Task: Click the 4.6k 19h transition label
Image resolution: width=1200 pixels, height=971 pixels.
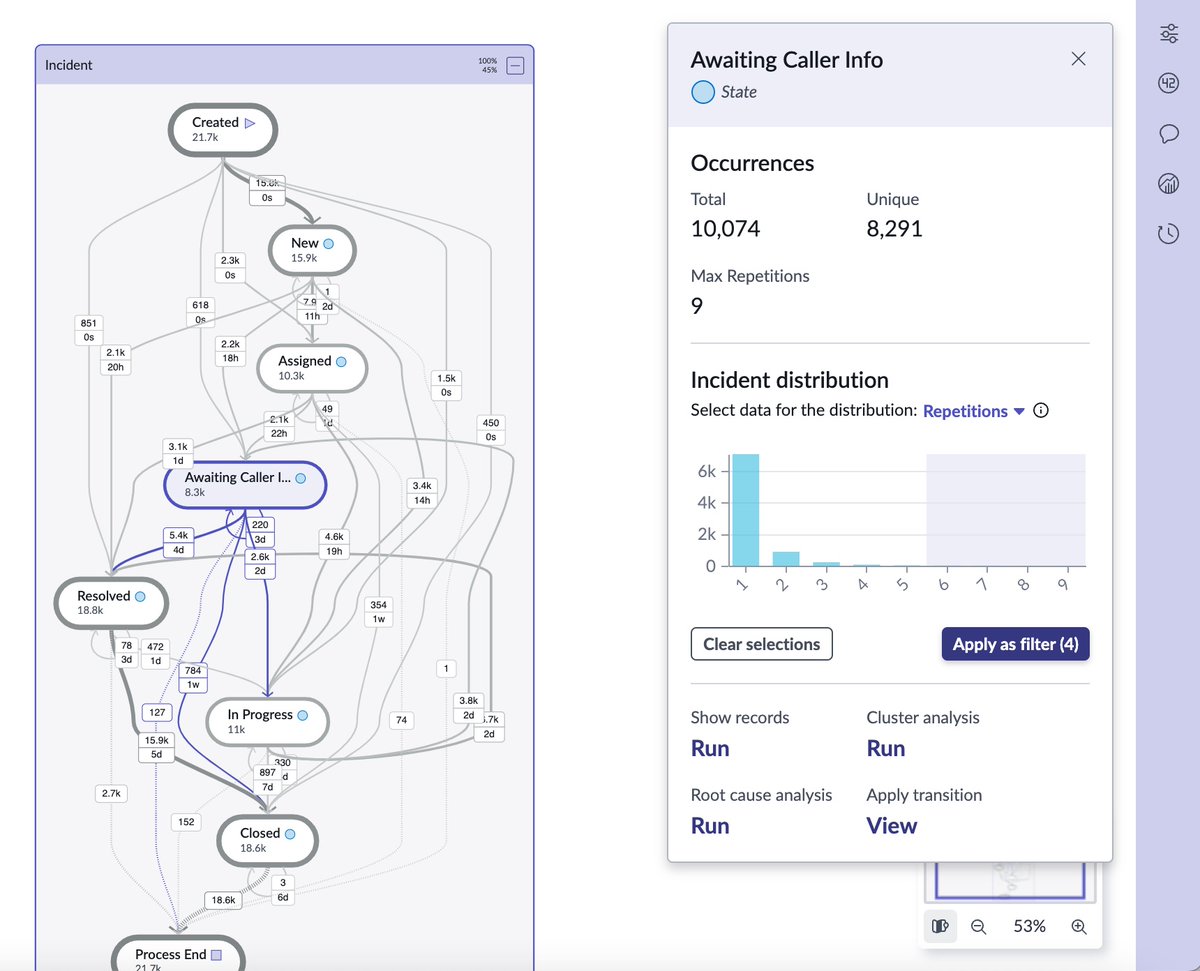Action: tap(334, 544)
